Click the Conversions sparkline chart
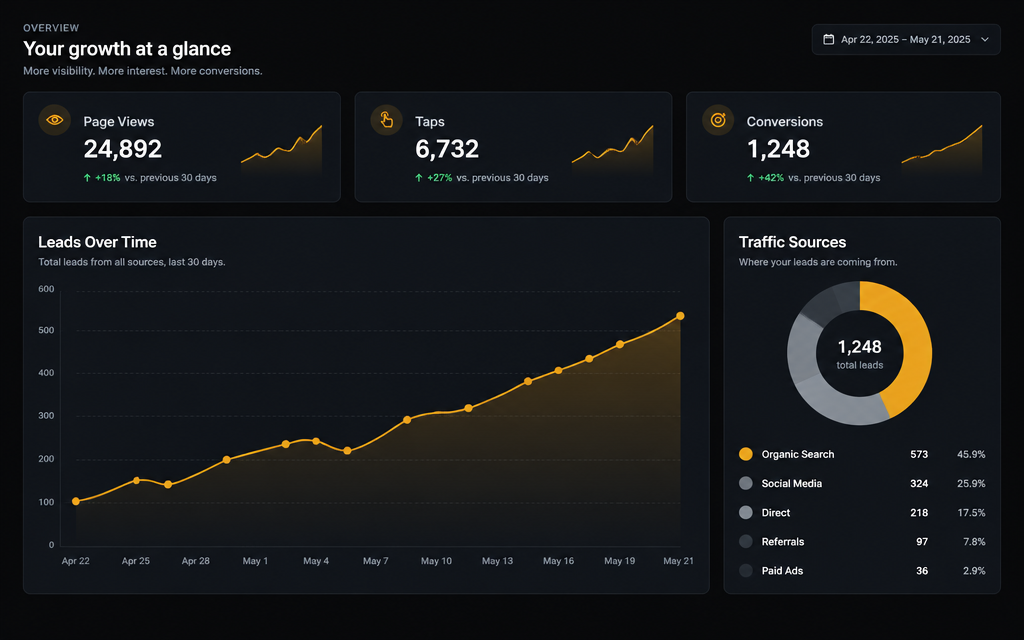 point(942,149)
